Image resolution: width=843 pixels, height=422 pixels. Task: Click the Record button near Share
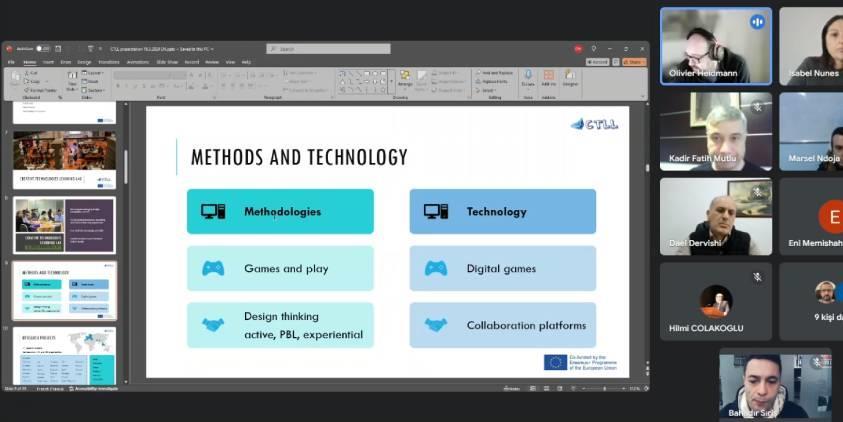coord(599,62)
